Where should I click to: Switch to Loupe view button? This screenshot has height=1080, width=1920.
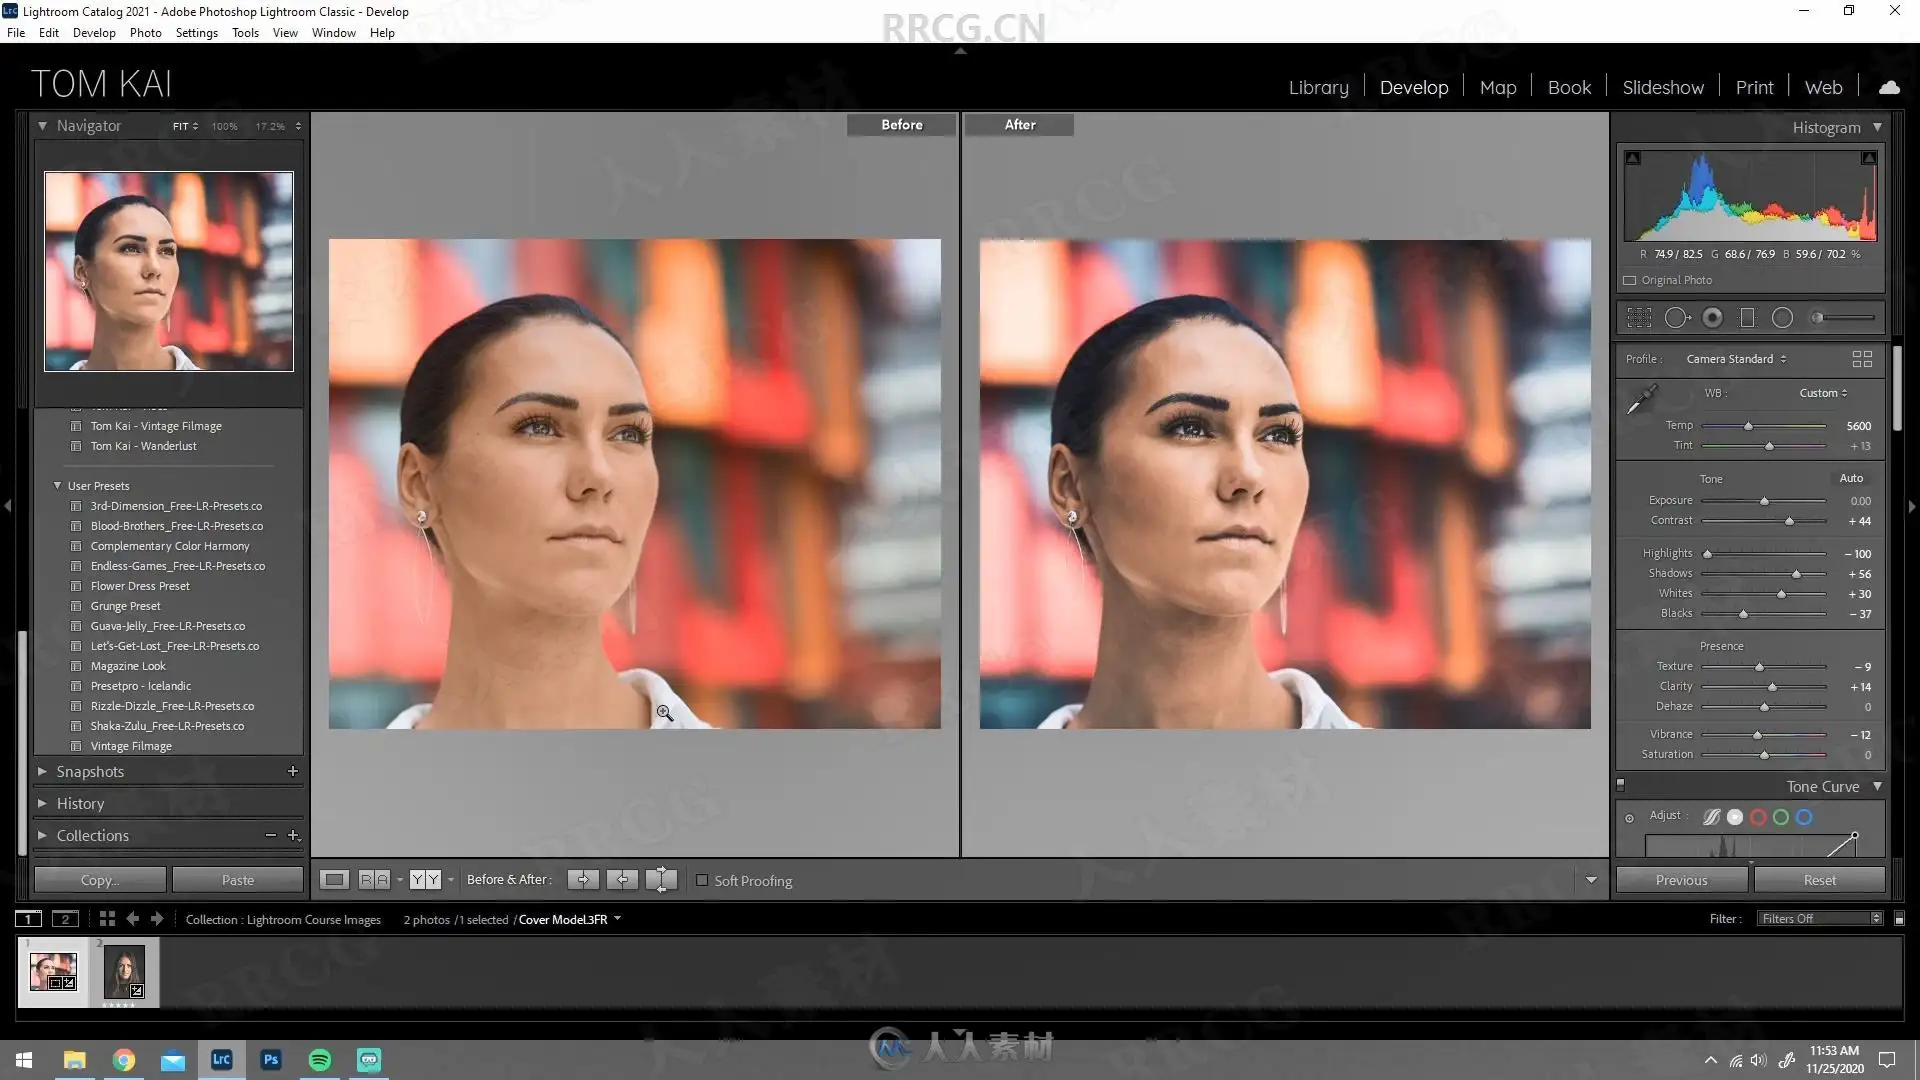pos(334,880)
